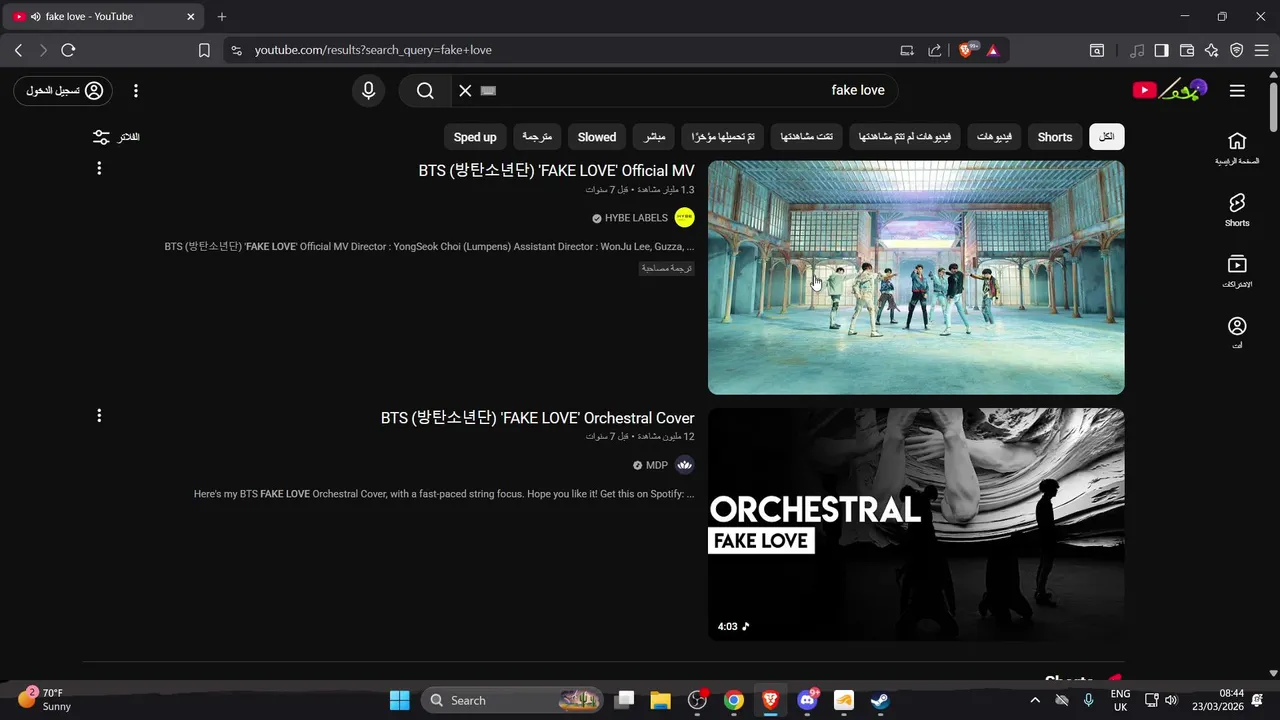Open the Brave VPN shield icon
1280x720 pixels.
[x=1237, y=50]
